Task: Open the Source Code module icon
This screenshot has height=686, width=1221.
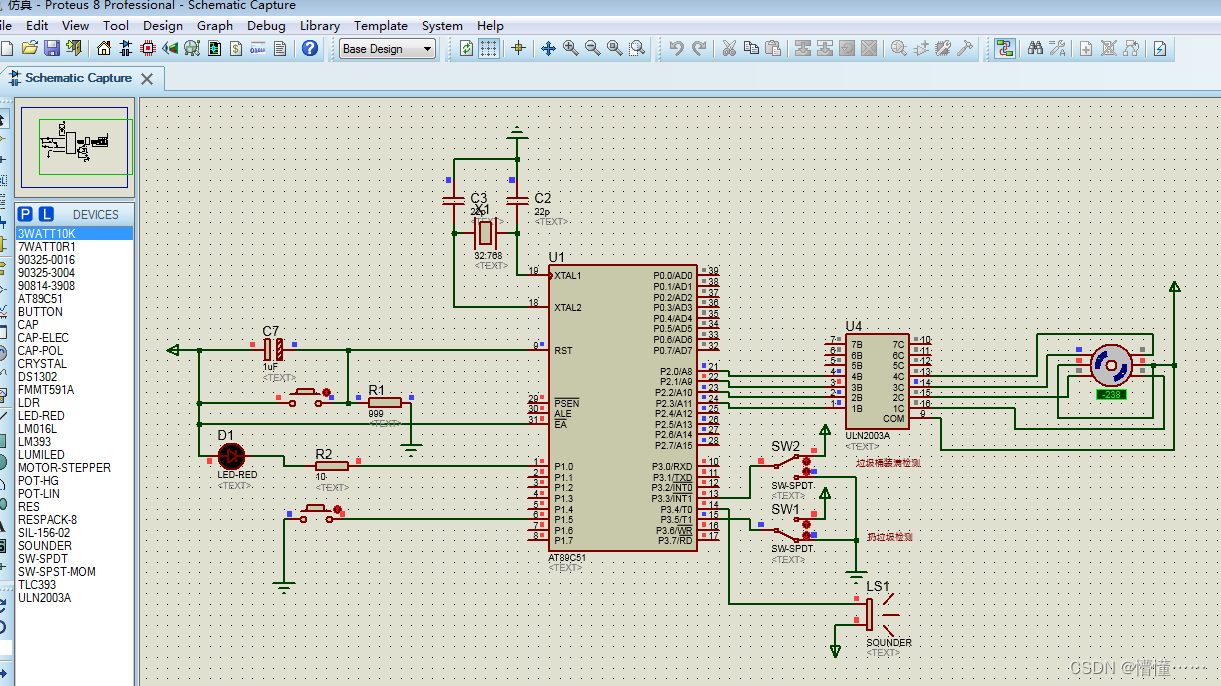Action: pyautogui.click(x=258, y=48)
